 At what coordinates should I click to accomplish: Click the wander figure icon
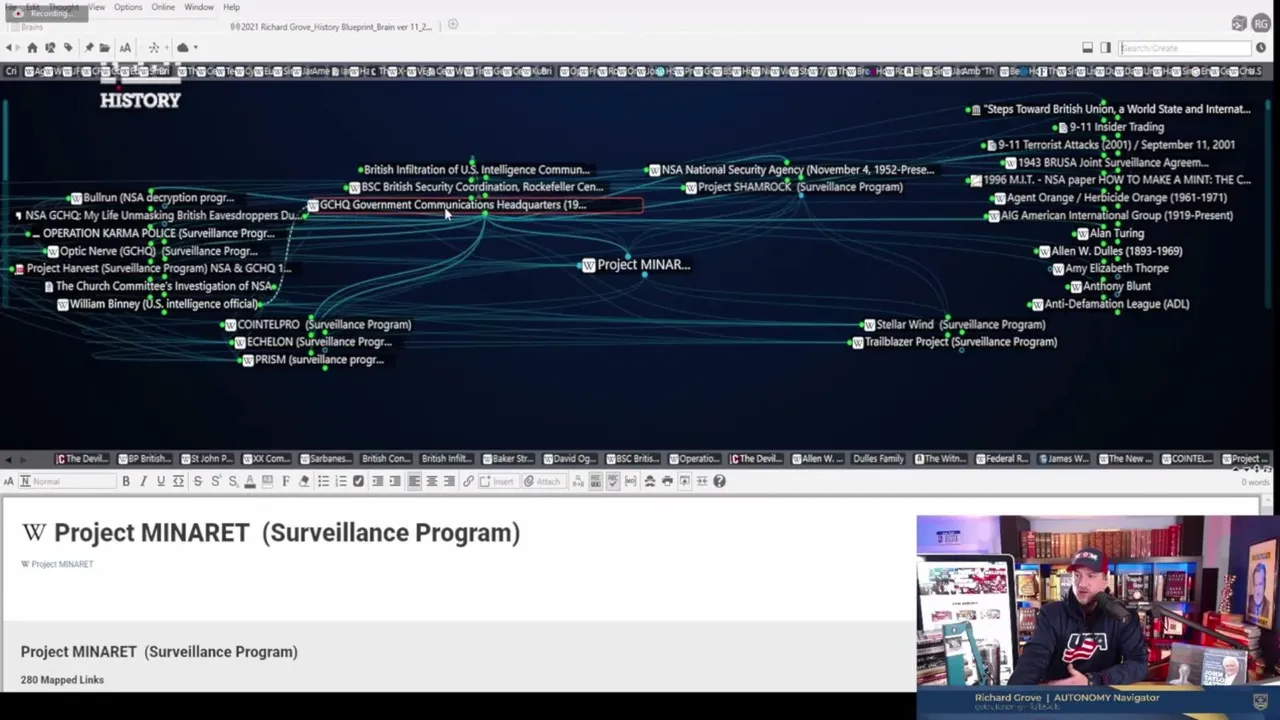(154, 48)
